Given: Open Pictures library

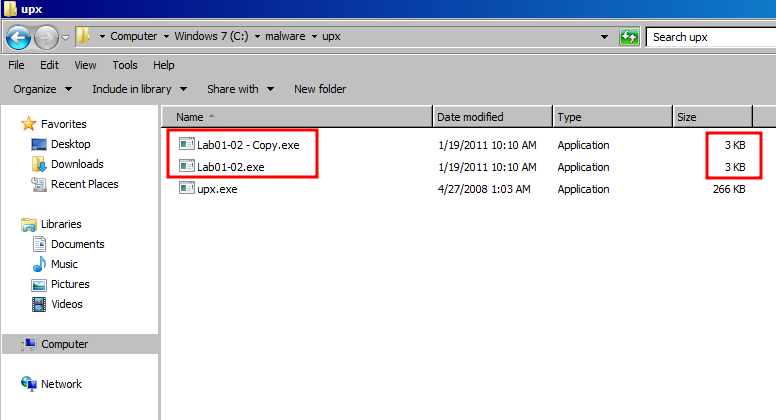Looking at the screenshot, I should pos(70,284).
